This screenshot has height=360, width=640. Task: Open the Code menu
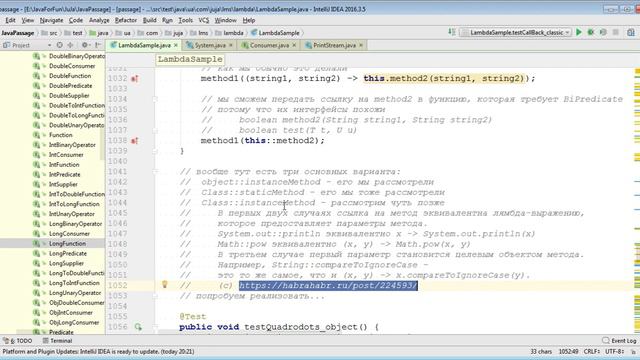coord(76,20)
